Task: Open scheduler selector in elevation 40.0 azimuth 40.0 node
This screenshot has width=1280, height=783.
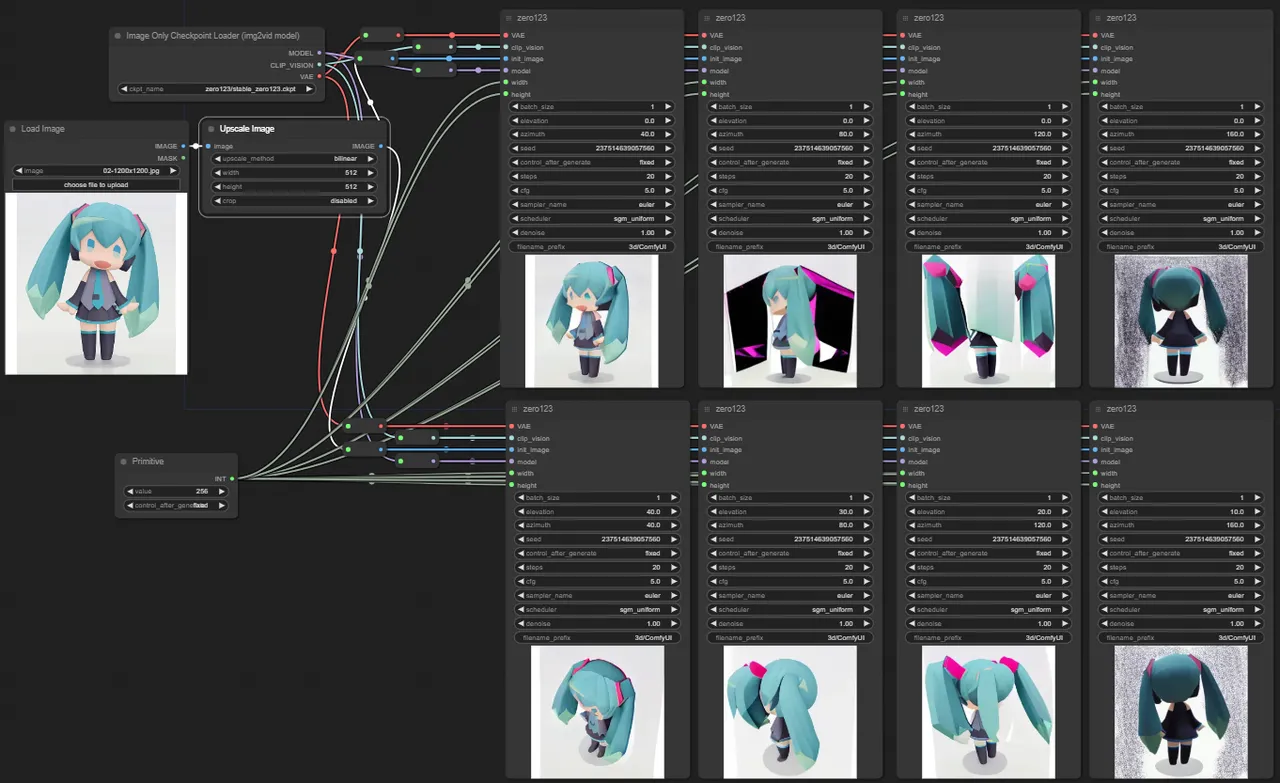Action: pos(598,610)
